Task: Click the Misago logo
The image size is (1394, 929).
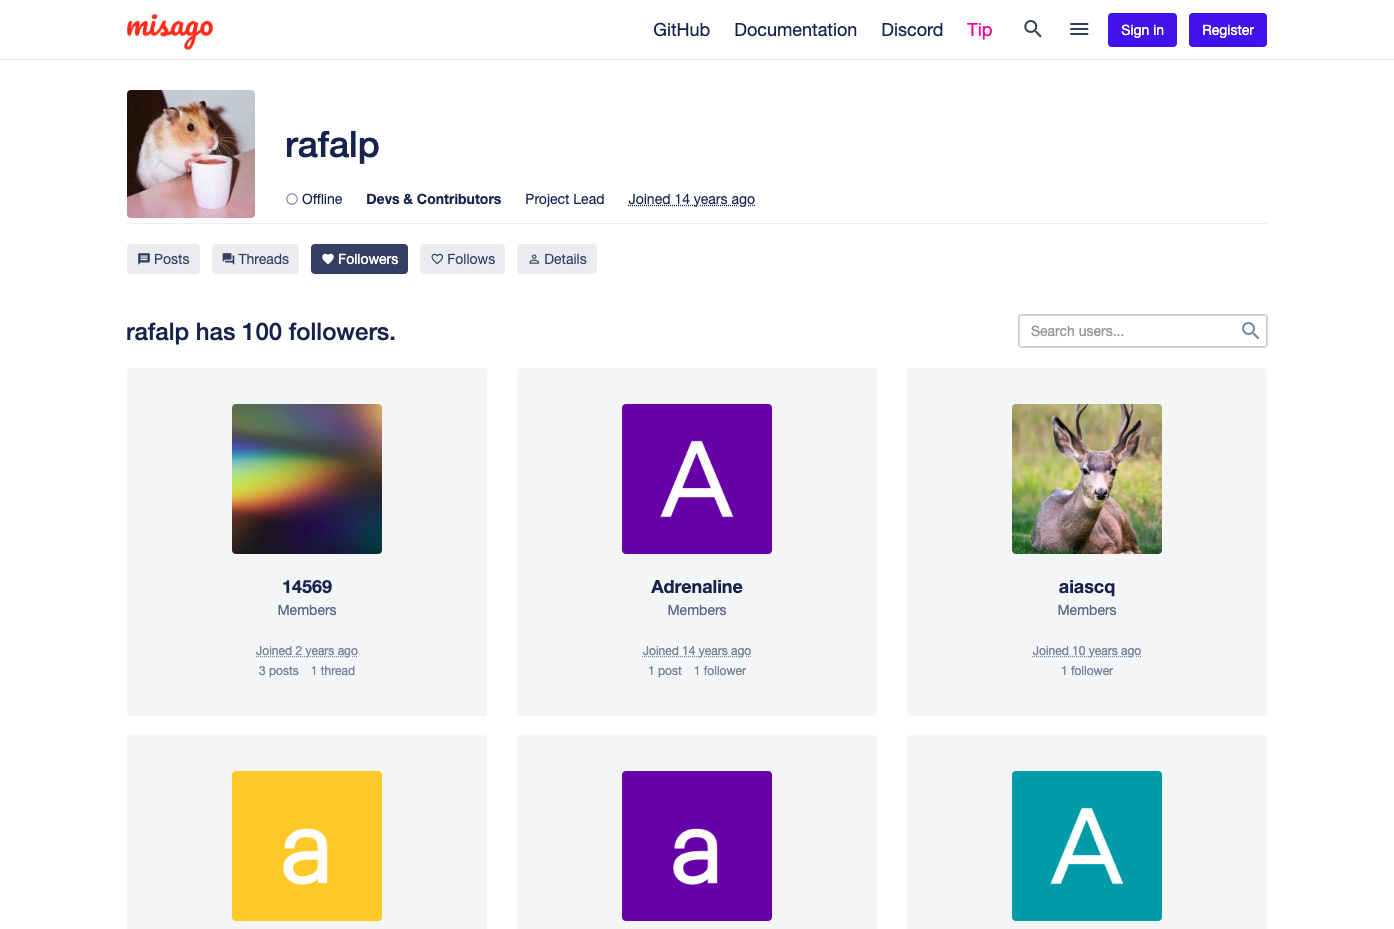Action: point(170,31)
